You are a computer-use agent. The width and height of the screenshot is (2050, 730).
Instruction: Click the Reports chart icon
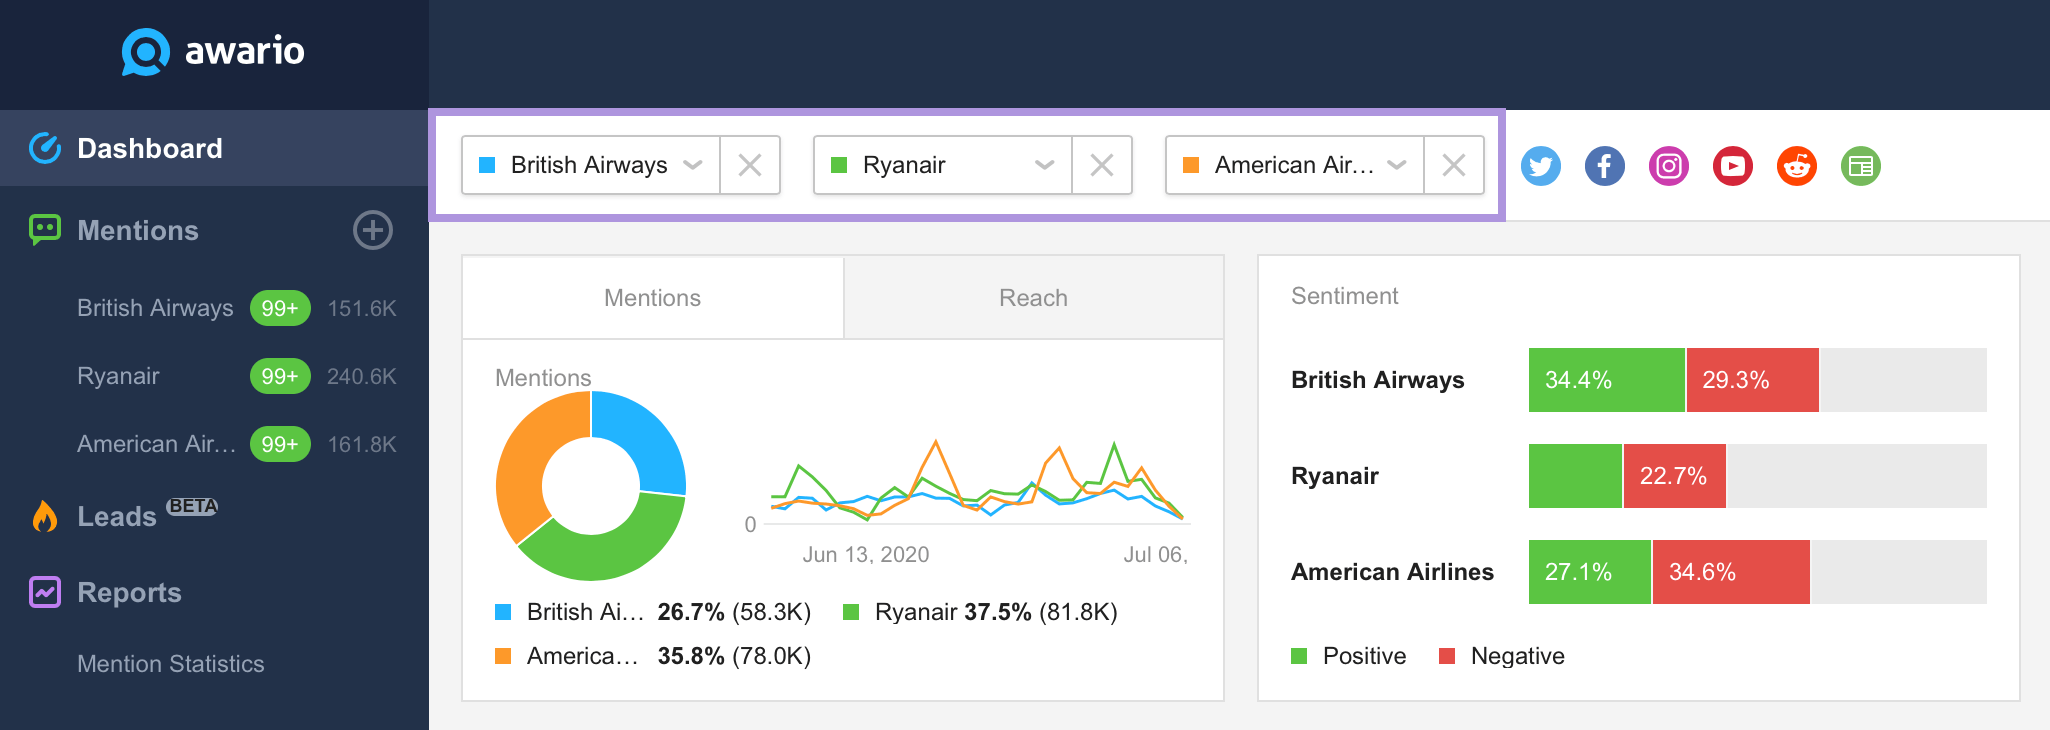click(45, 592)
